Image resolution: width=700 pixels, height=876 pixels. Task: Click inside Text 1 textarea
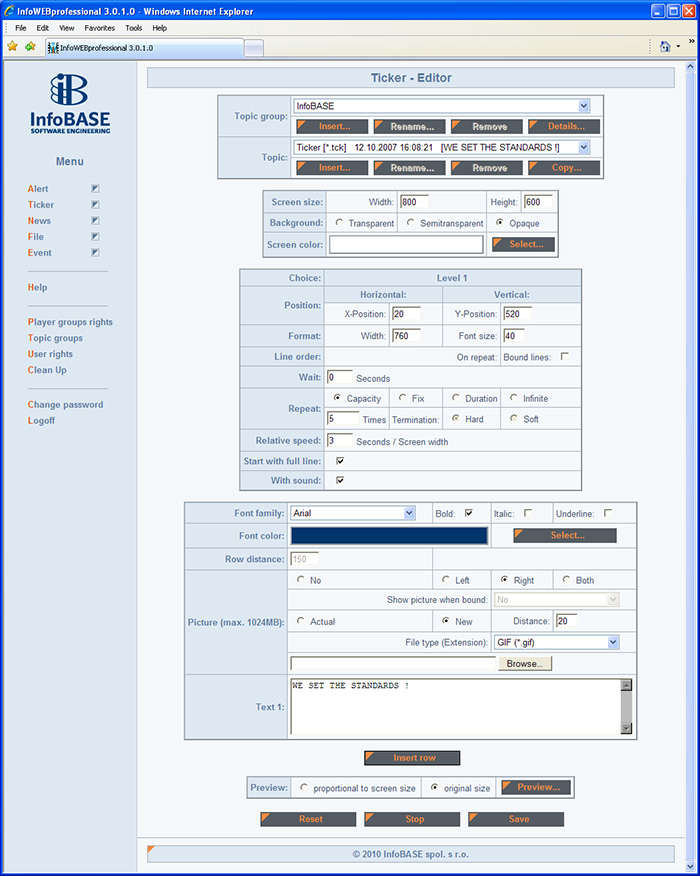point(456,707)
